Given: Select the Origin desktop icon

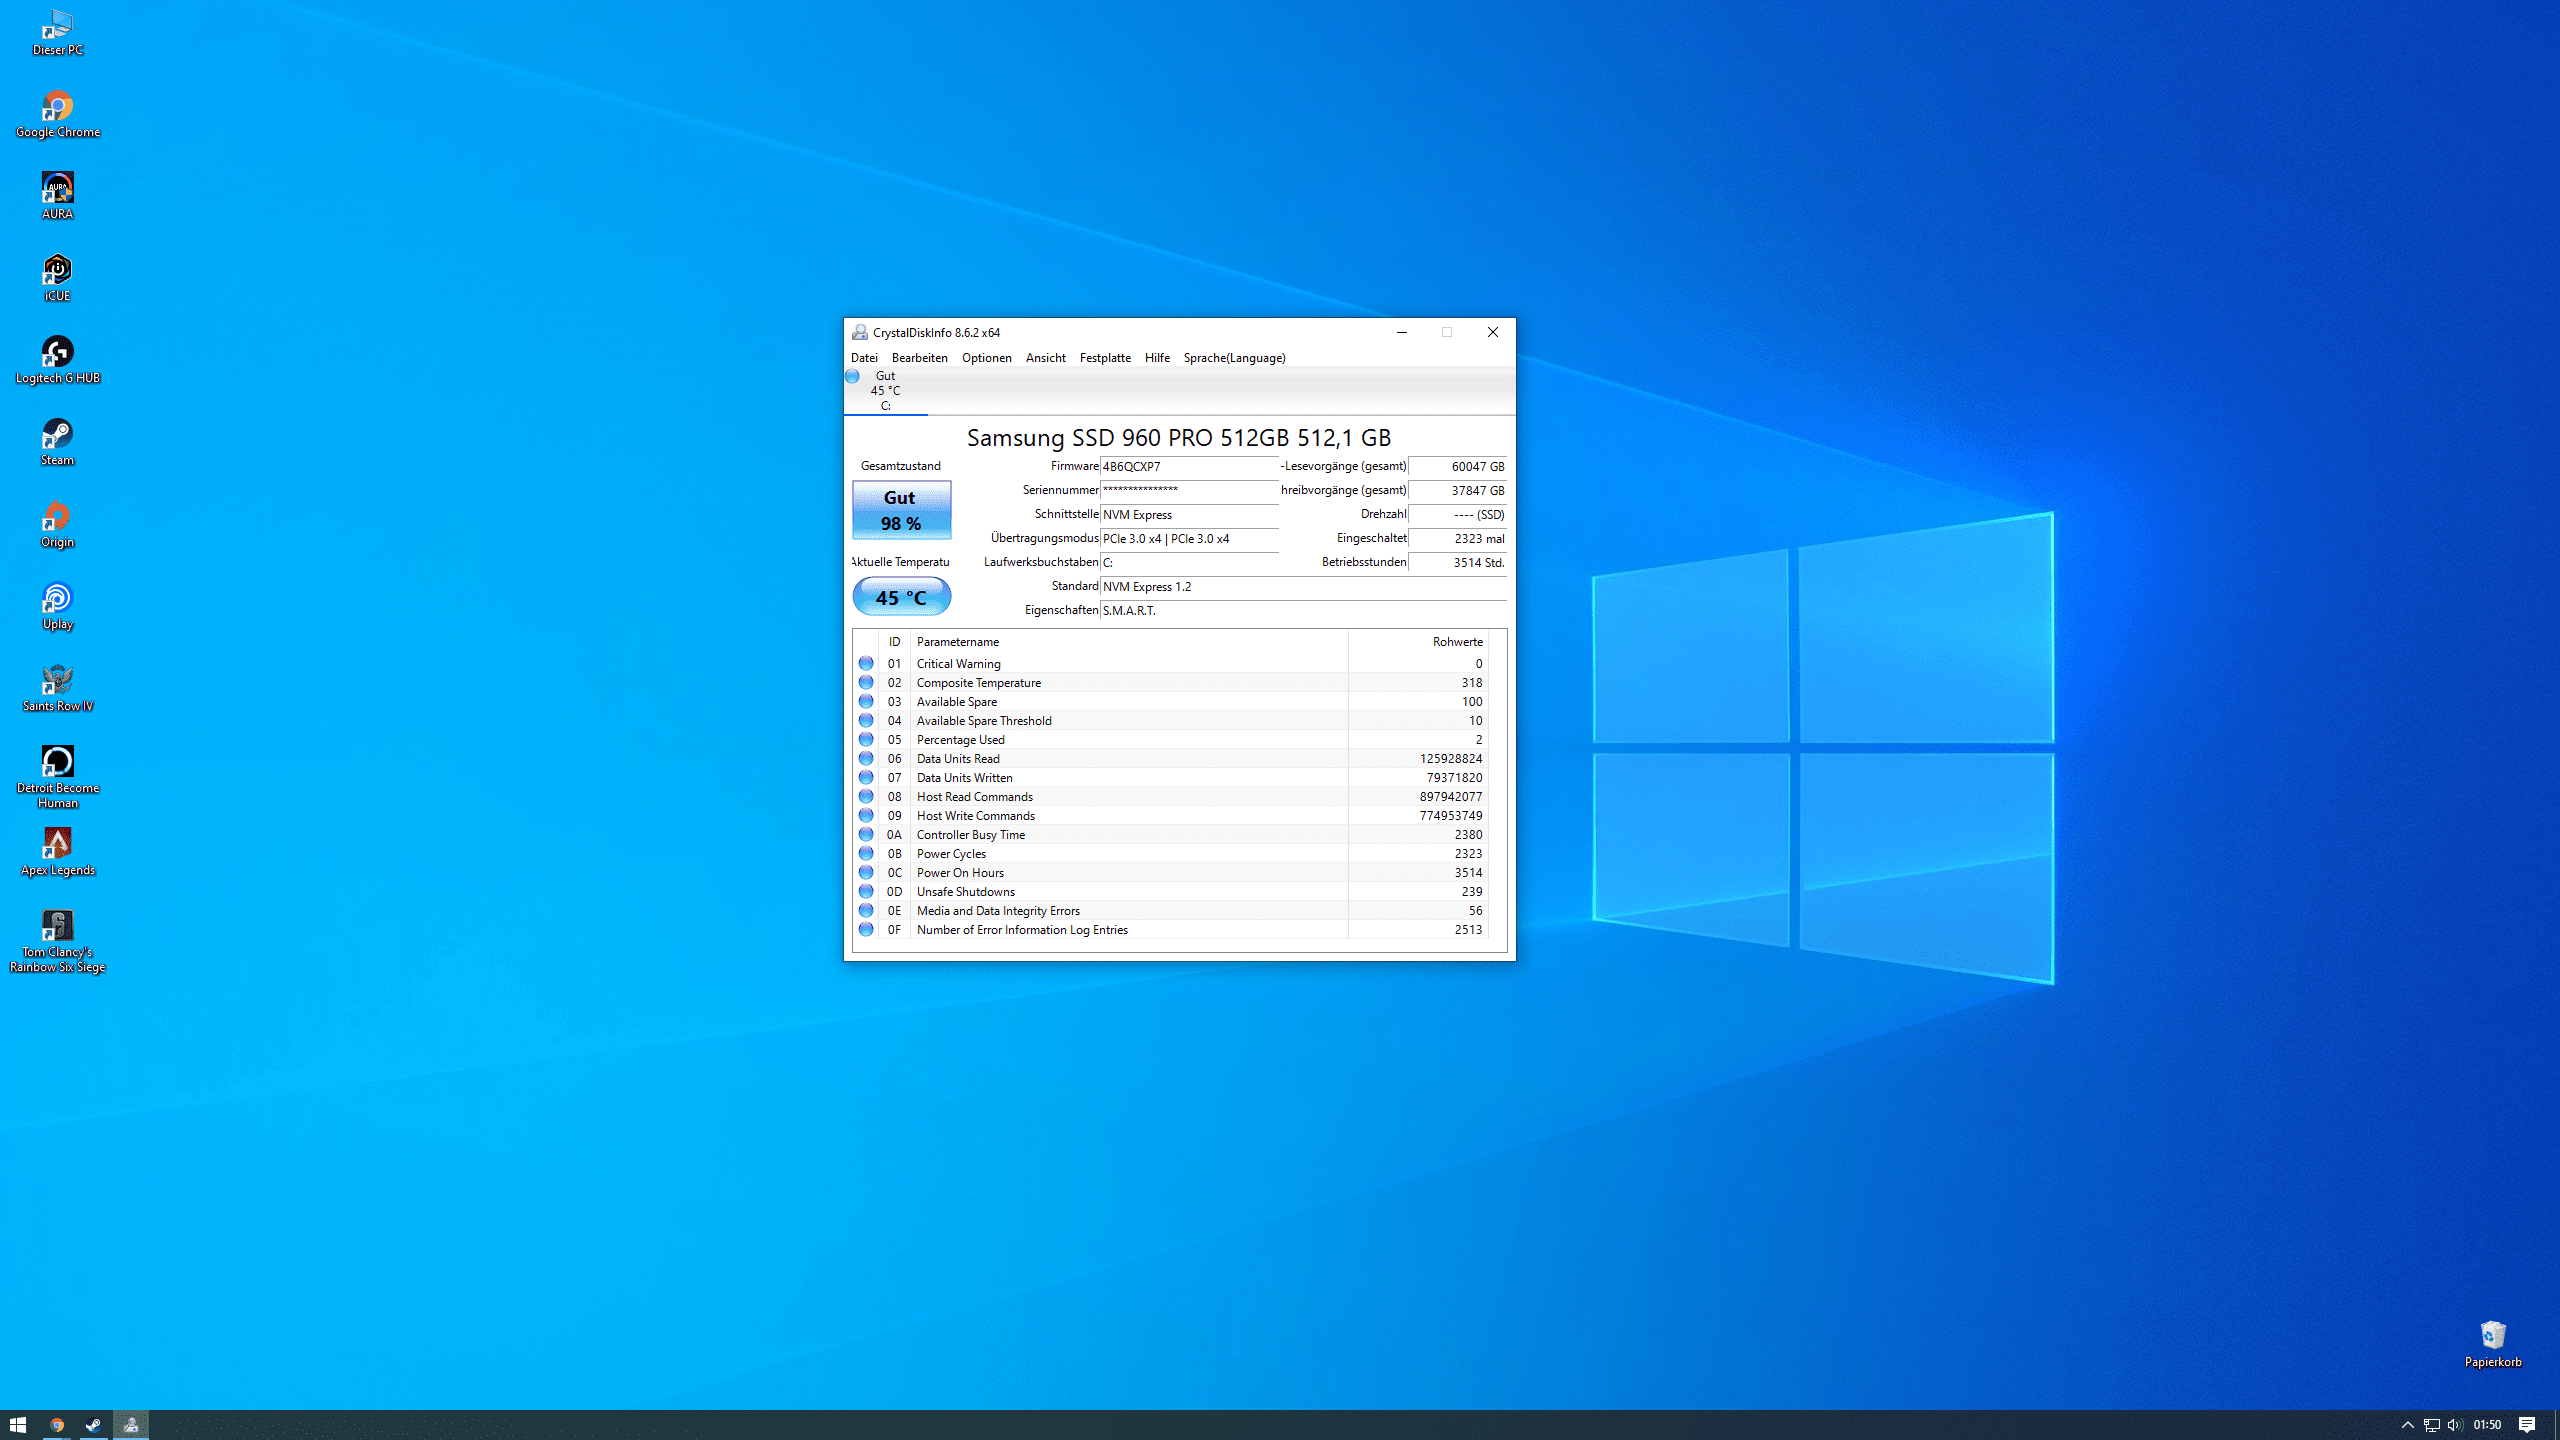Looking at the screenshot, I should 57,517.
